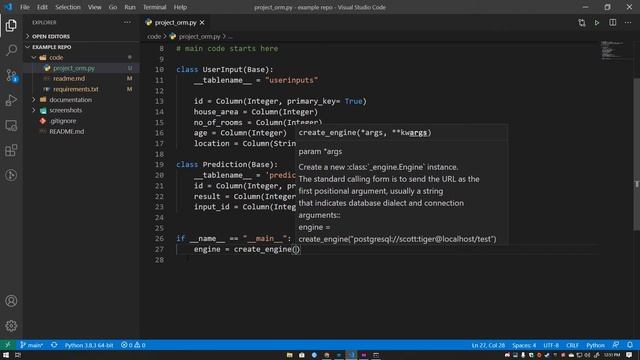
Task: Open File Explorer from the taskbar
Action: 289,355
